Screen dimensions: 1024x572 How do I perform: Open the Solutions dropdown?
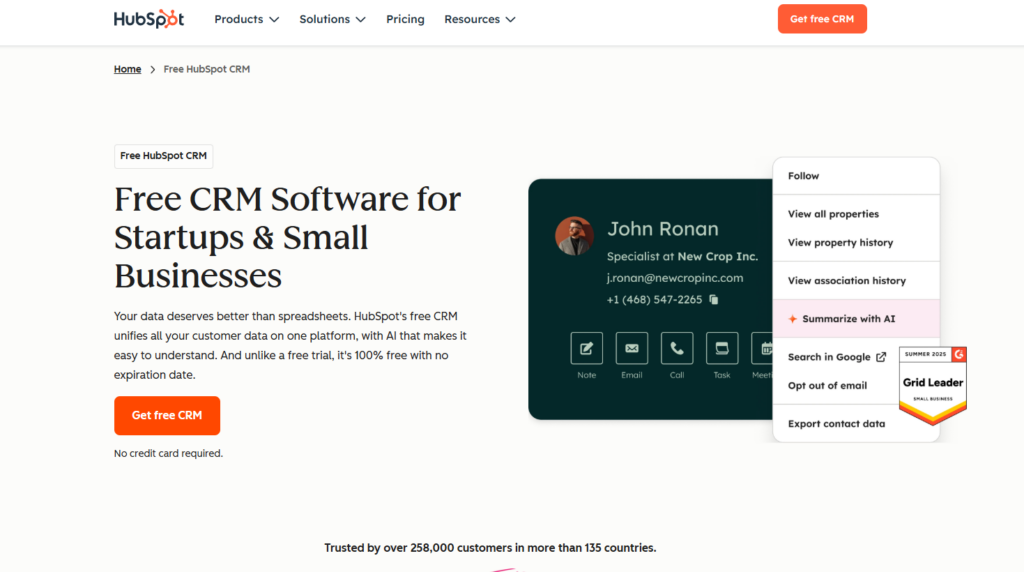[332, 19]
